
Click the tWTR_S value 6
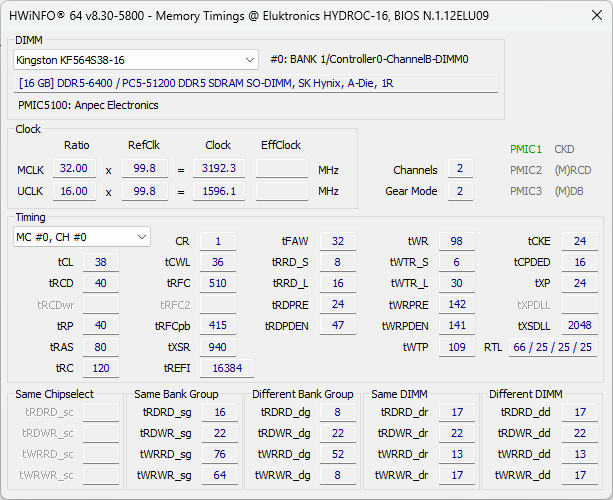pyautogui.click(x=457, y=262)
